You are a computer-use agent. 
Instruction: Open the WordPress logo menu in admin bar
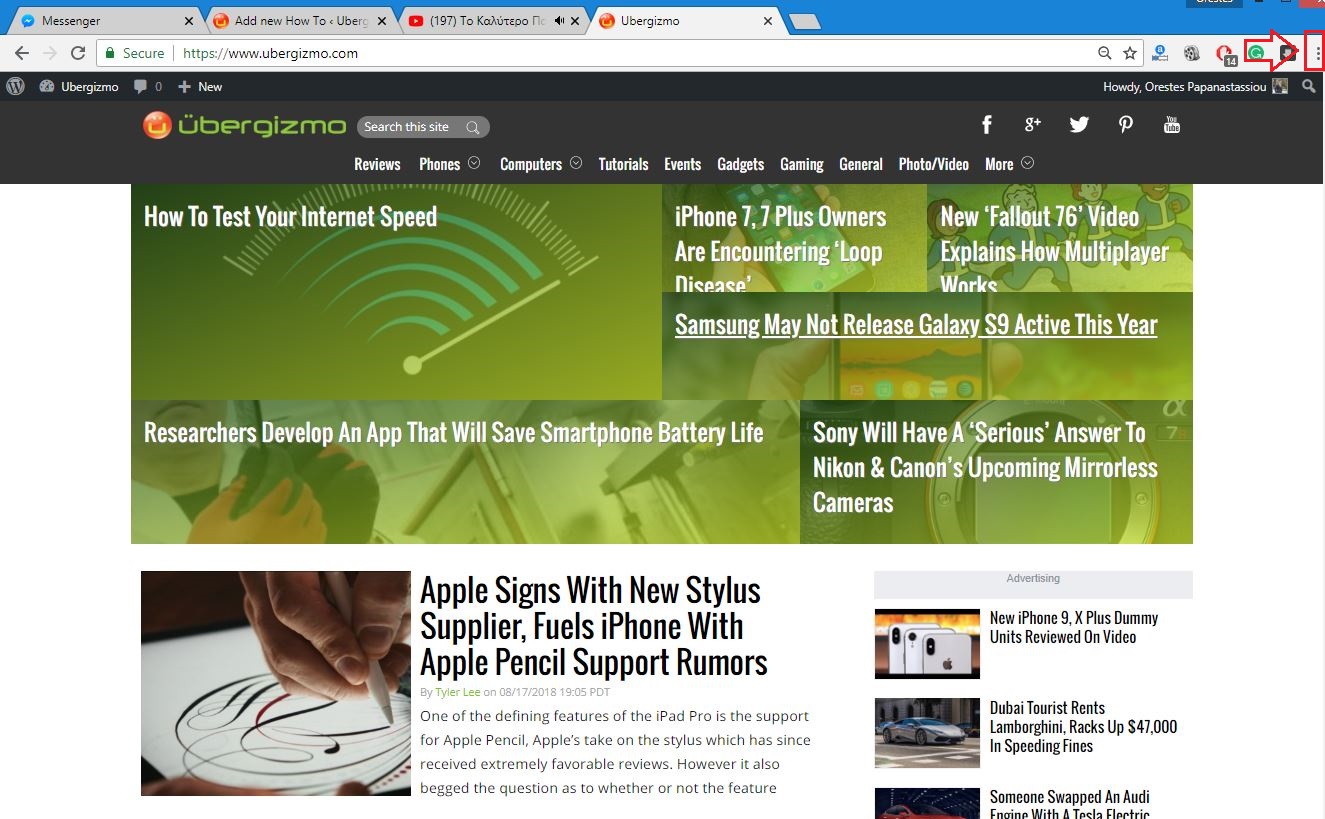[x=15, y=87]
